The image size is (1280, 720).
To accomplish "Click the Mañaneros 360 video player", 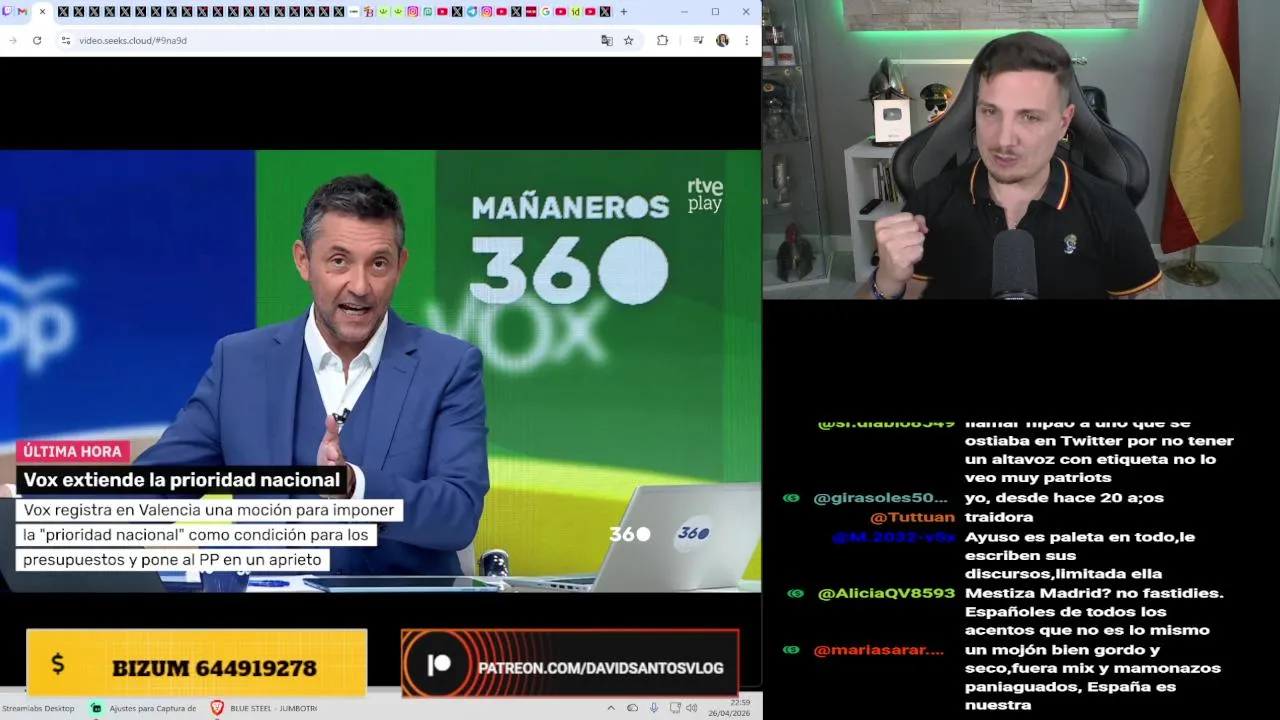I will click(x=380, y=371).
